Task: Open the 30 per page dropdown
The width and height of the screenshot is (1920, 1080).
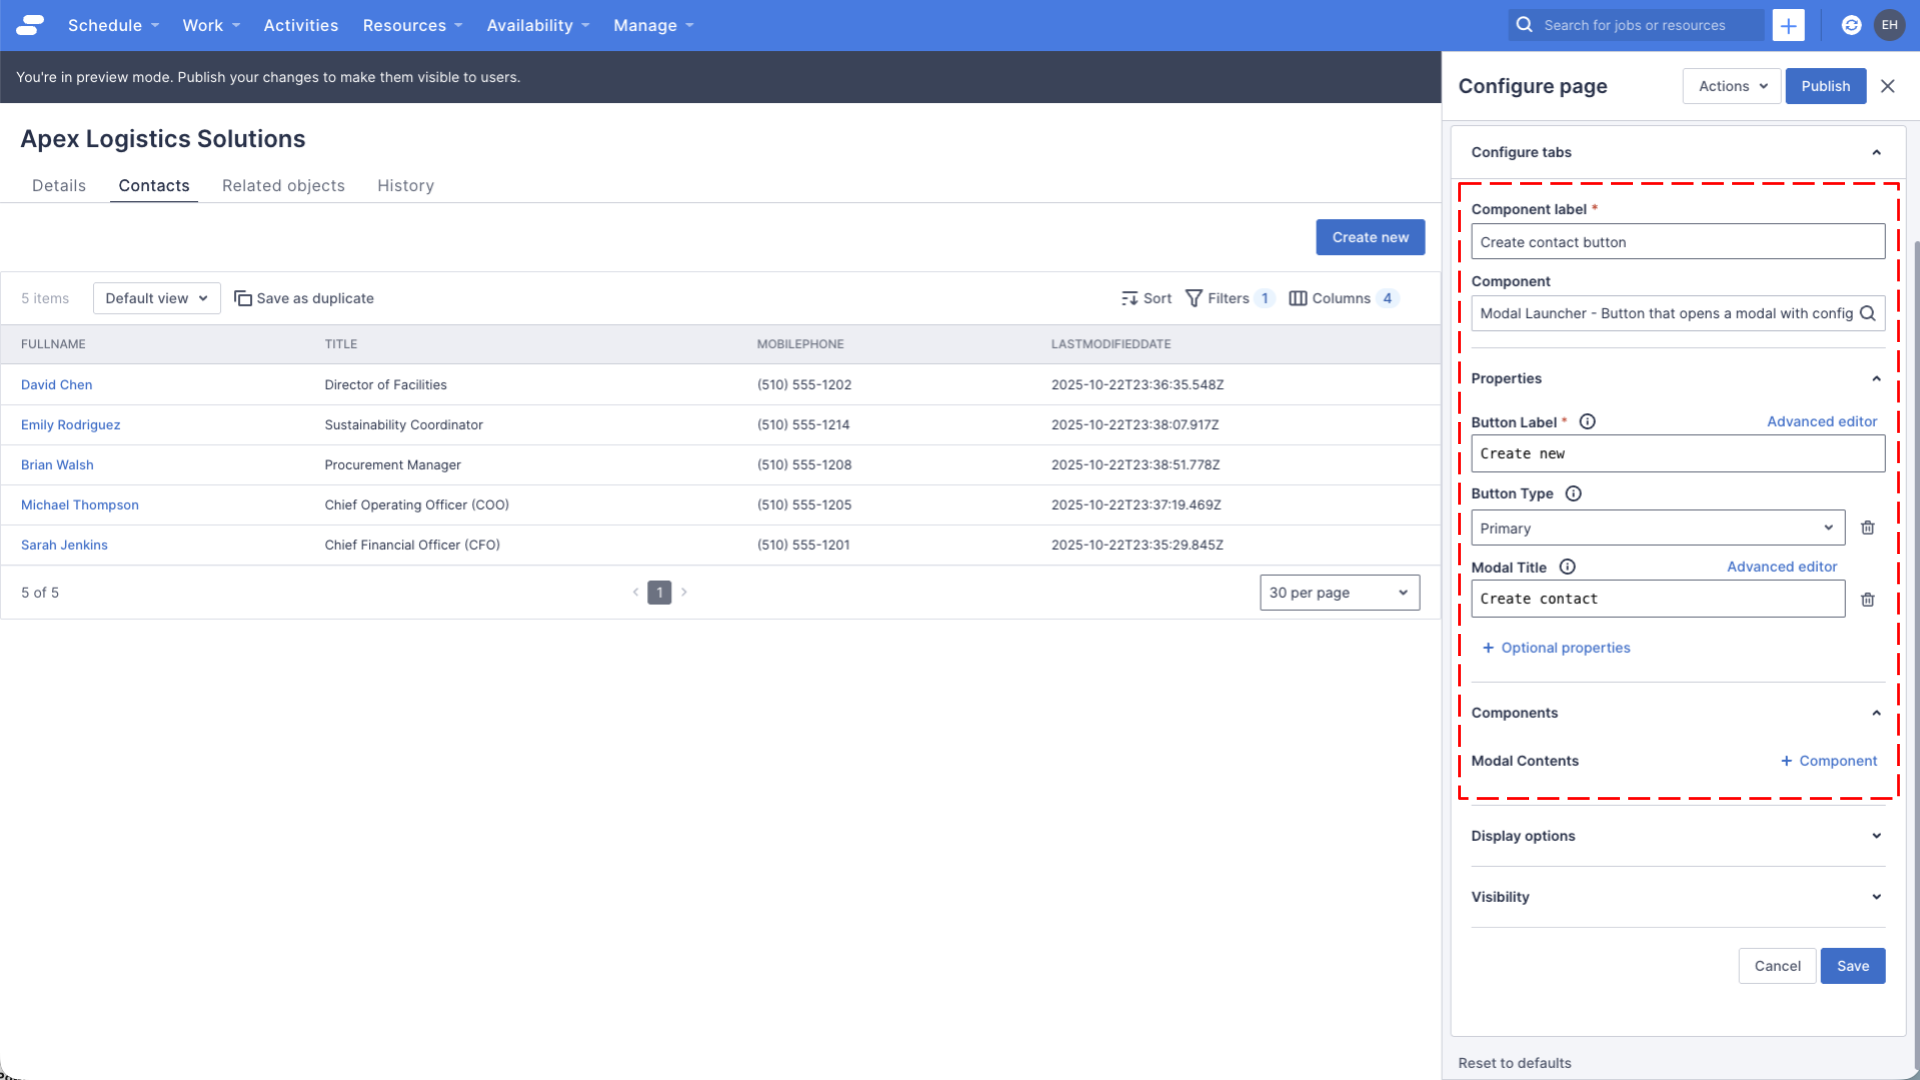Action: pyautogui.click(x=1339, y=592)
